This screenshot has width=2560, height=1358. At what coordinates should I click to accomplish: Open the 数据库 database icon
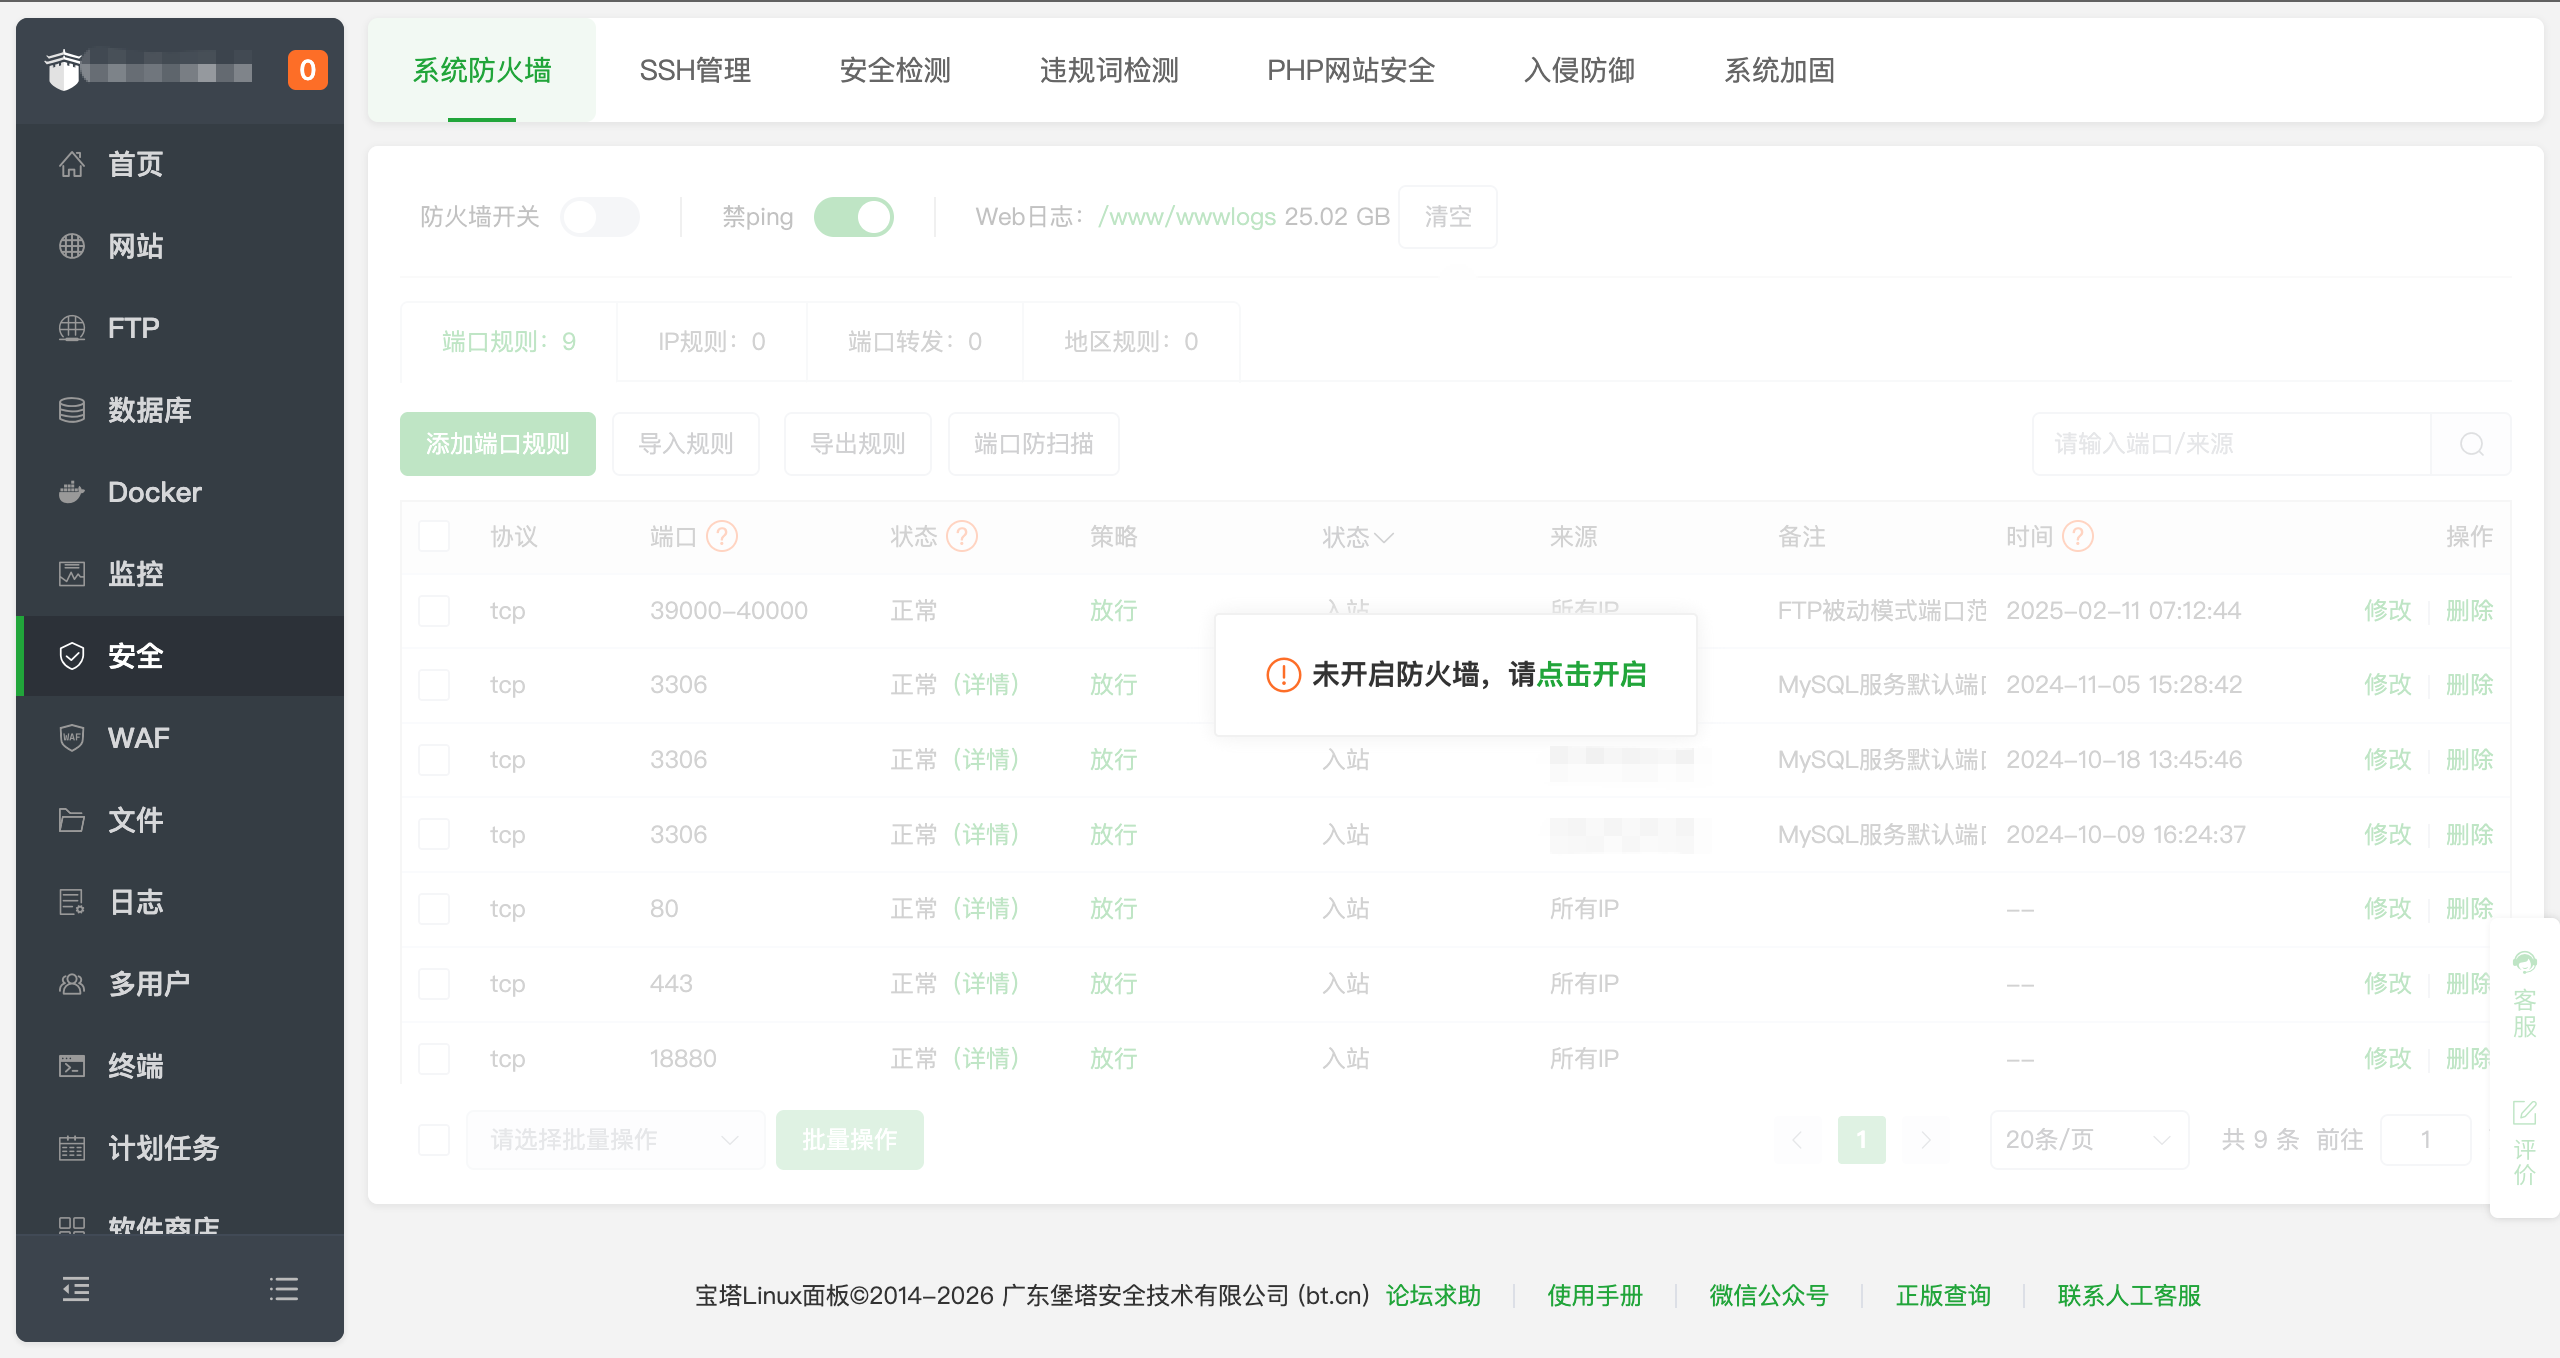click(x=72, y=410)
